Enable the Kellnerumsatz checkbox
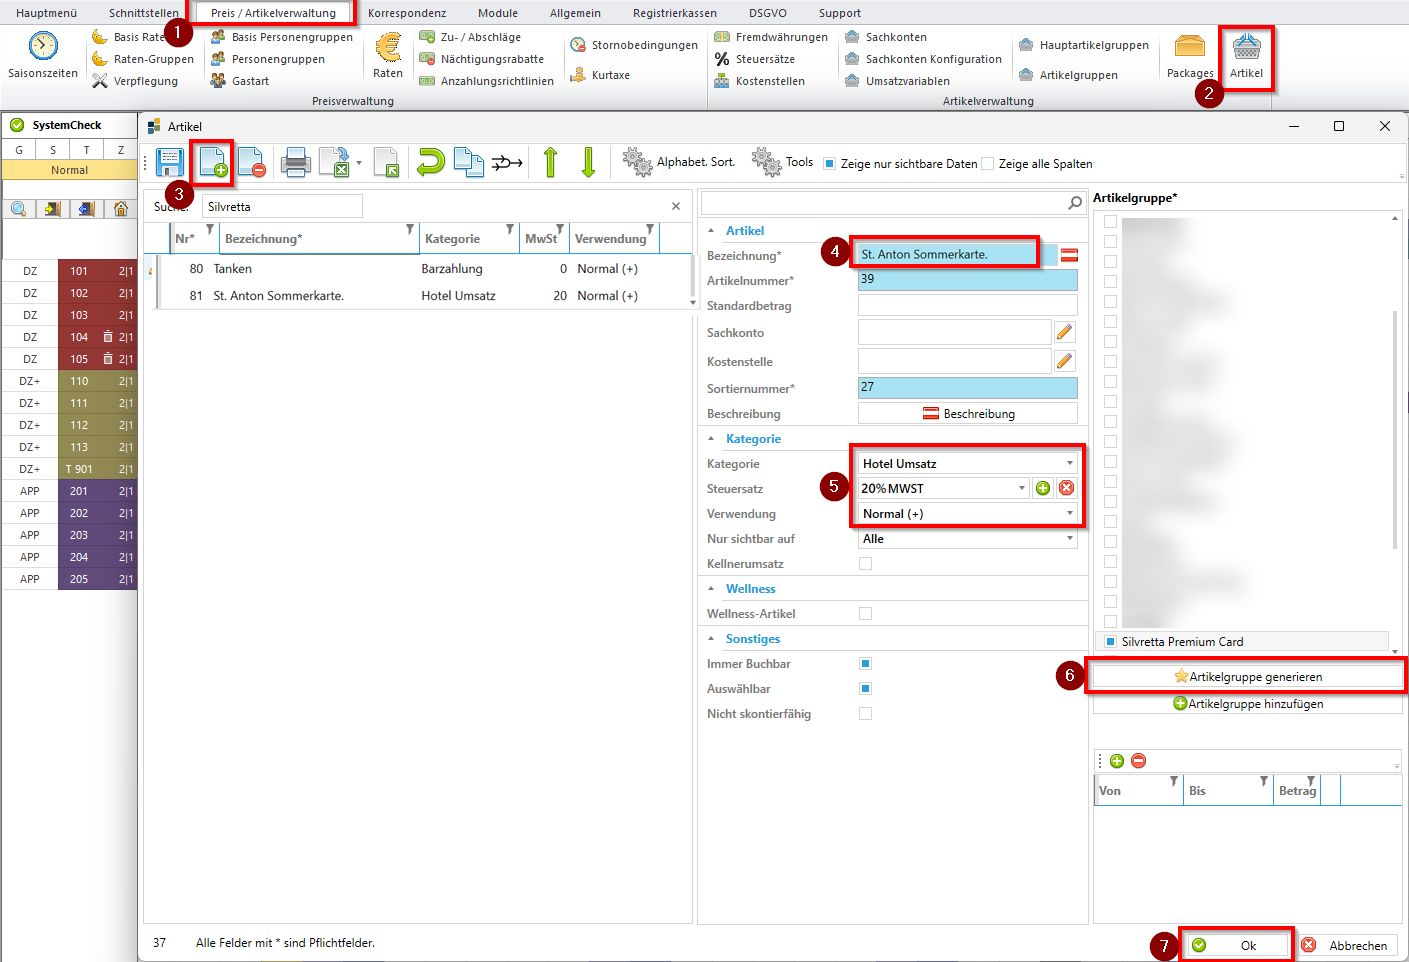This screenshot has width=1409, height=962. point(866,564)
